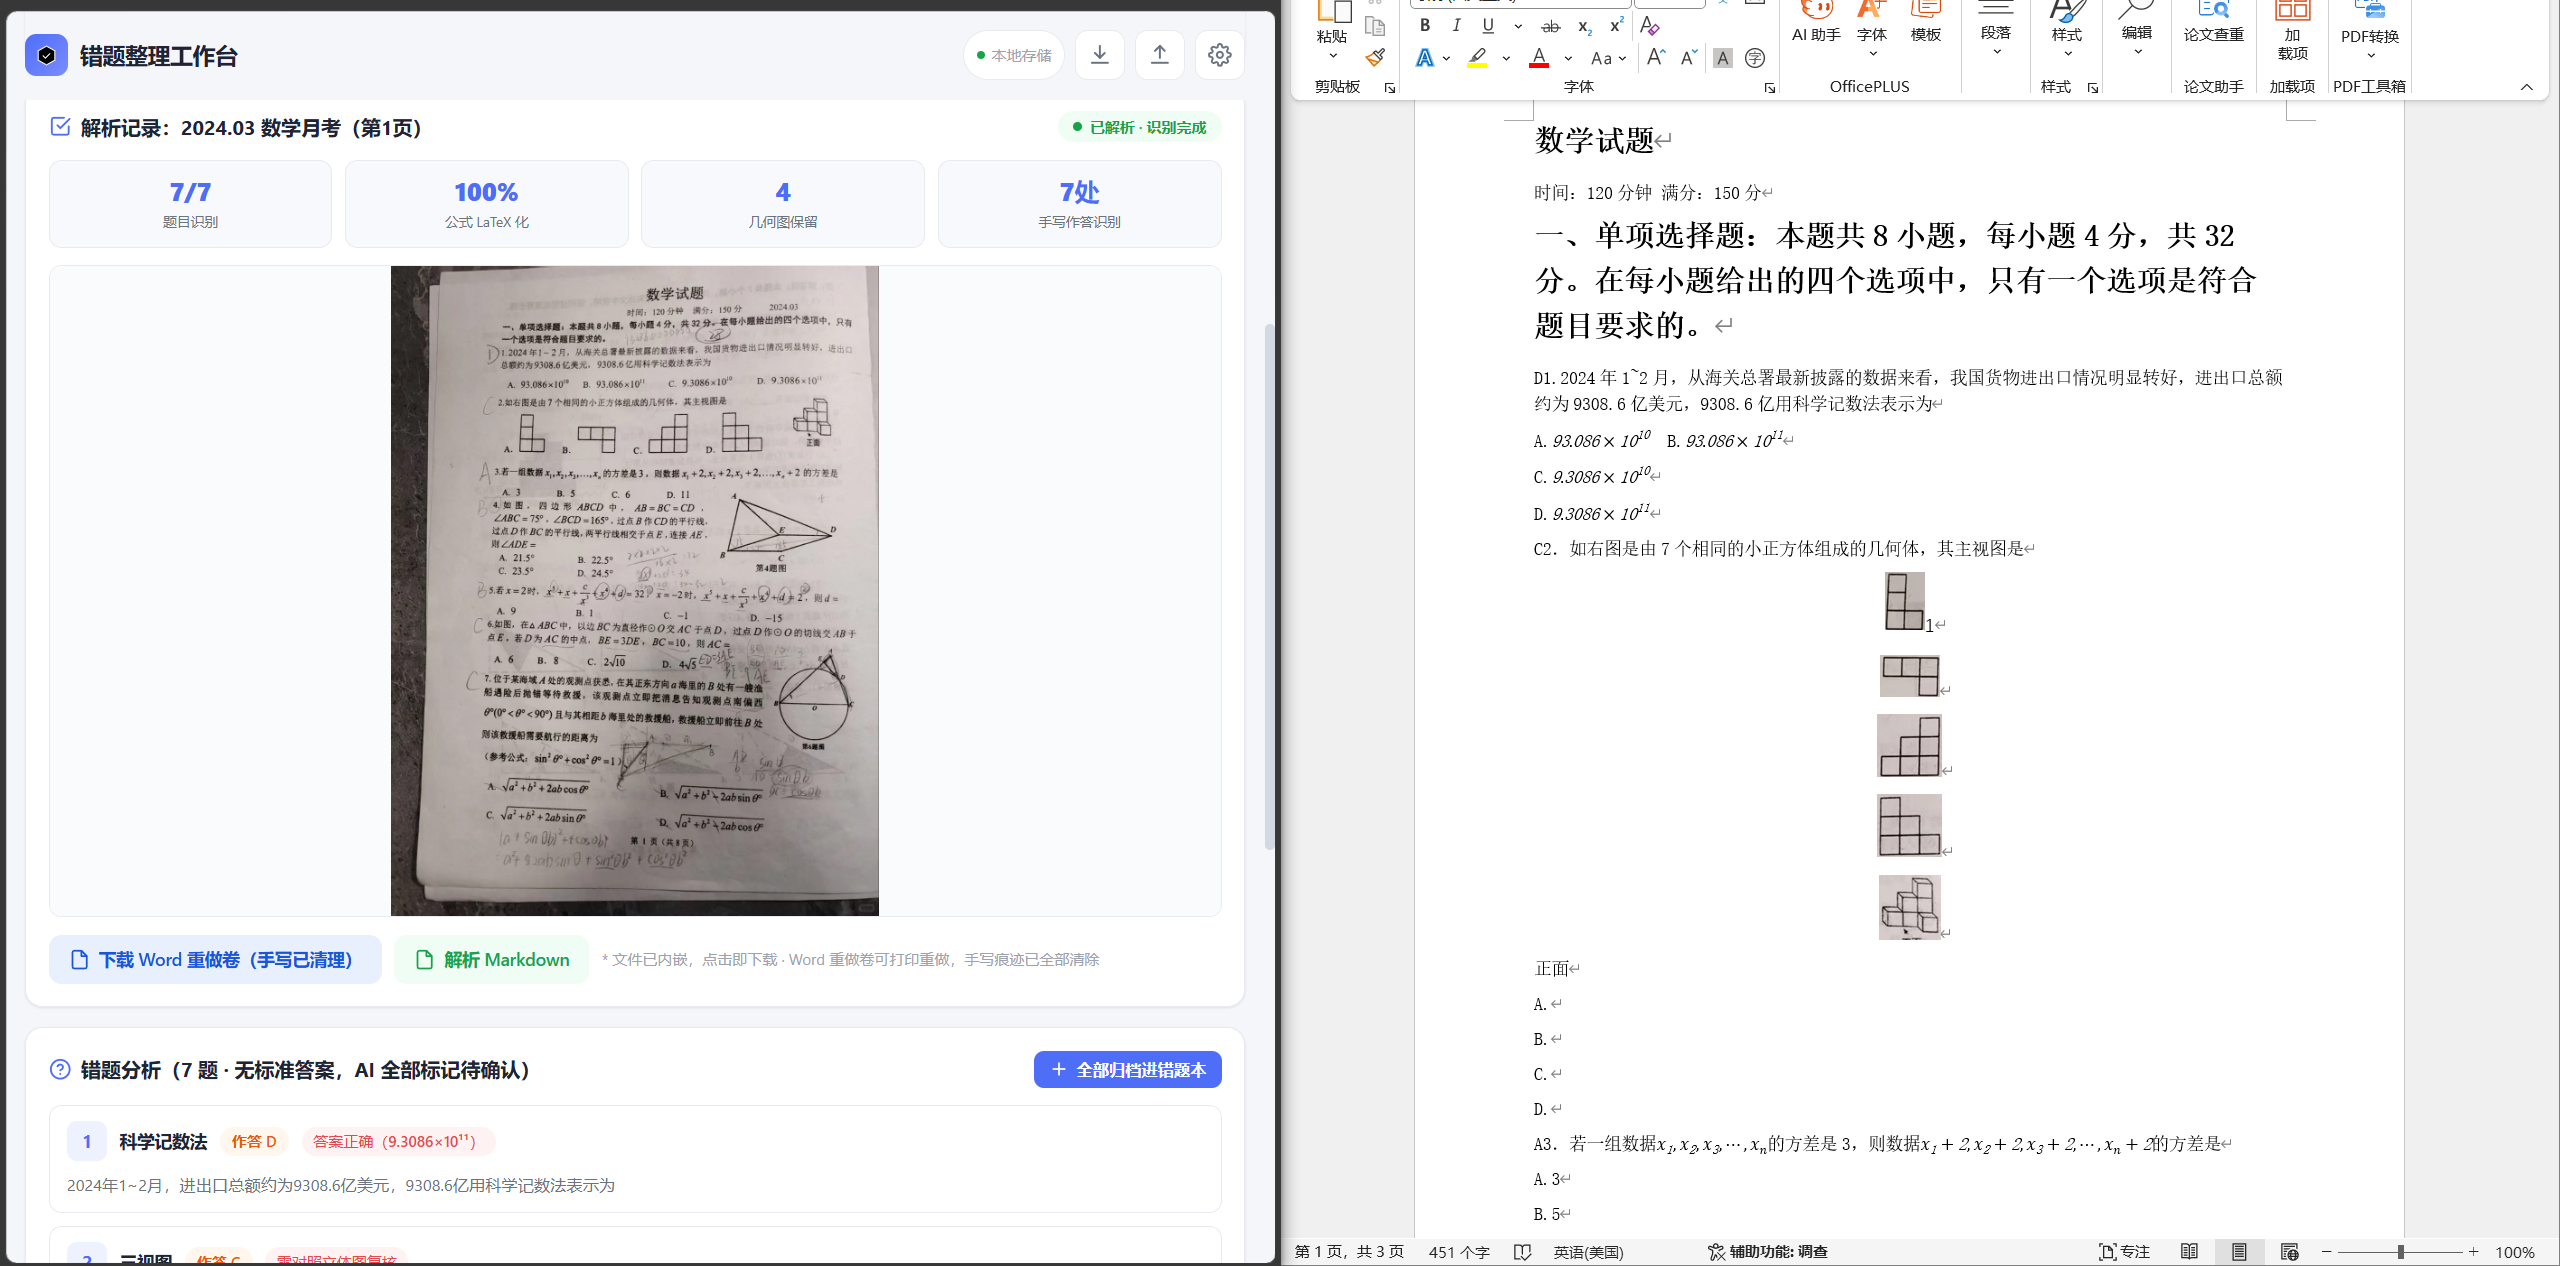This screenshot has width=2560, height=1266.
Task: Apply character shading in Word
Action: click(1723, 58)
